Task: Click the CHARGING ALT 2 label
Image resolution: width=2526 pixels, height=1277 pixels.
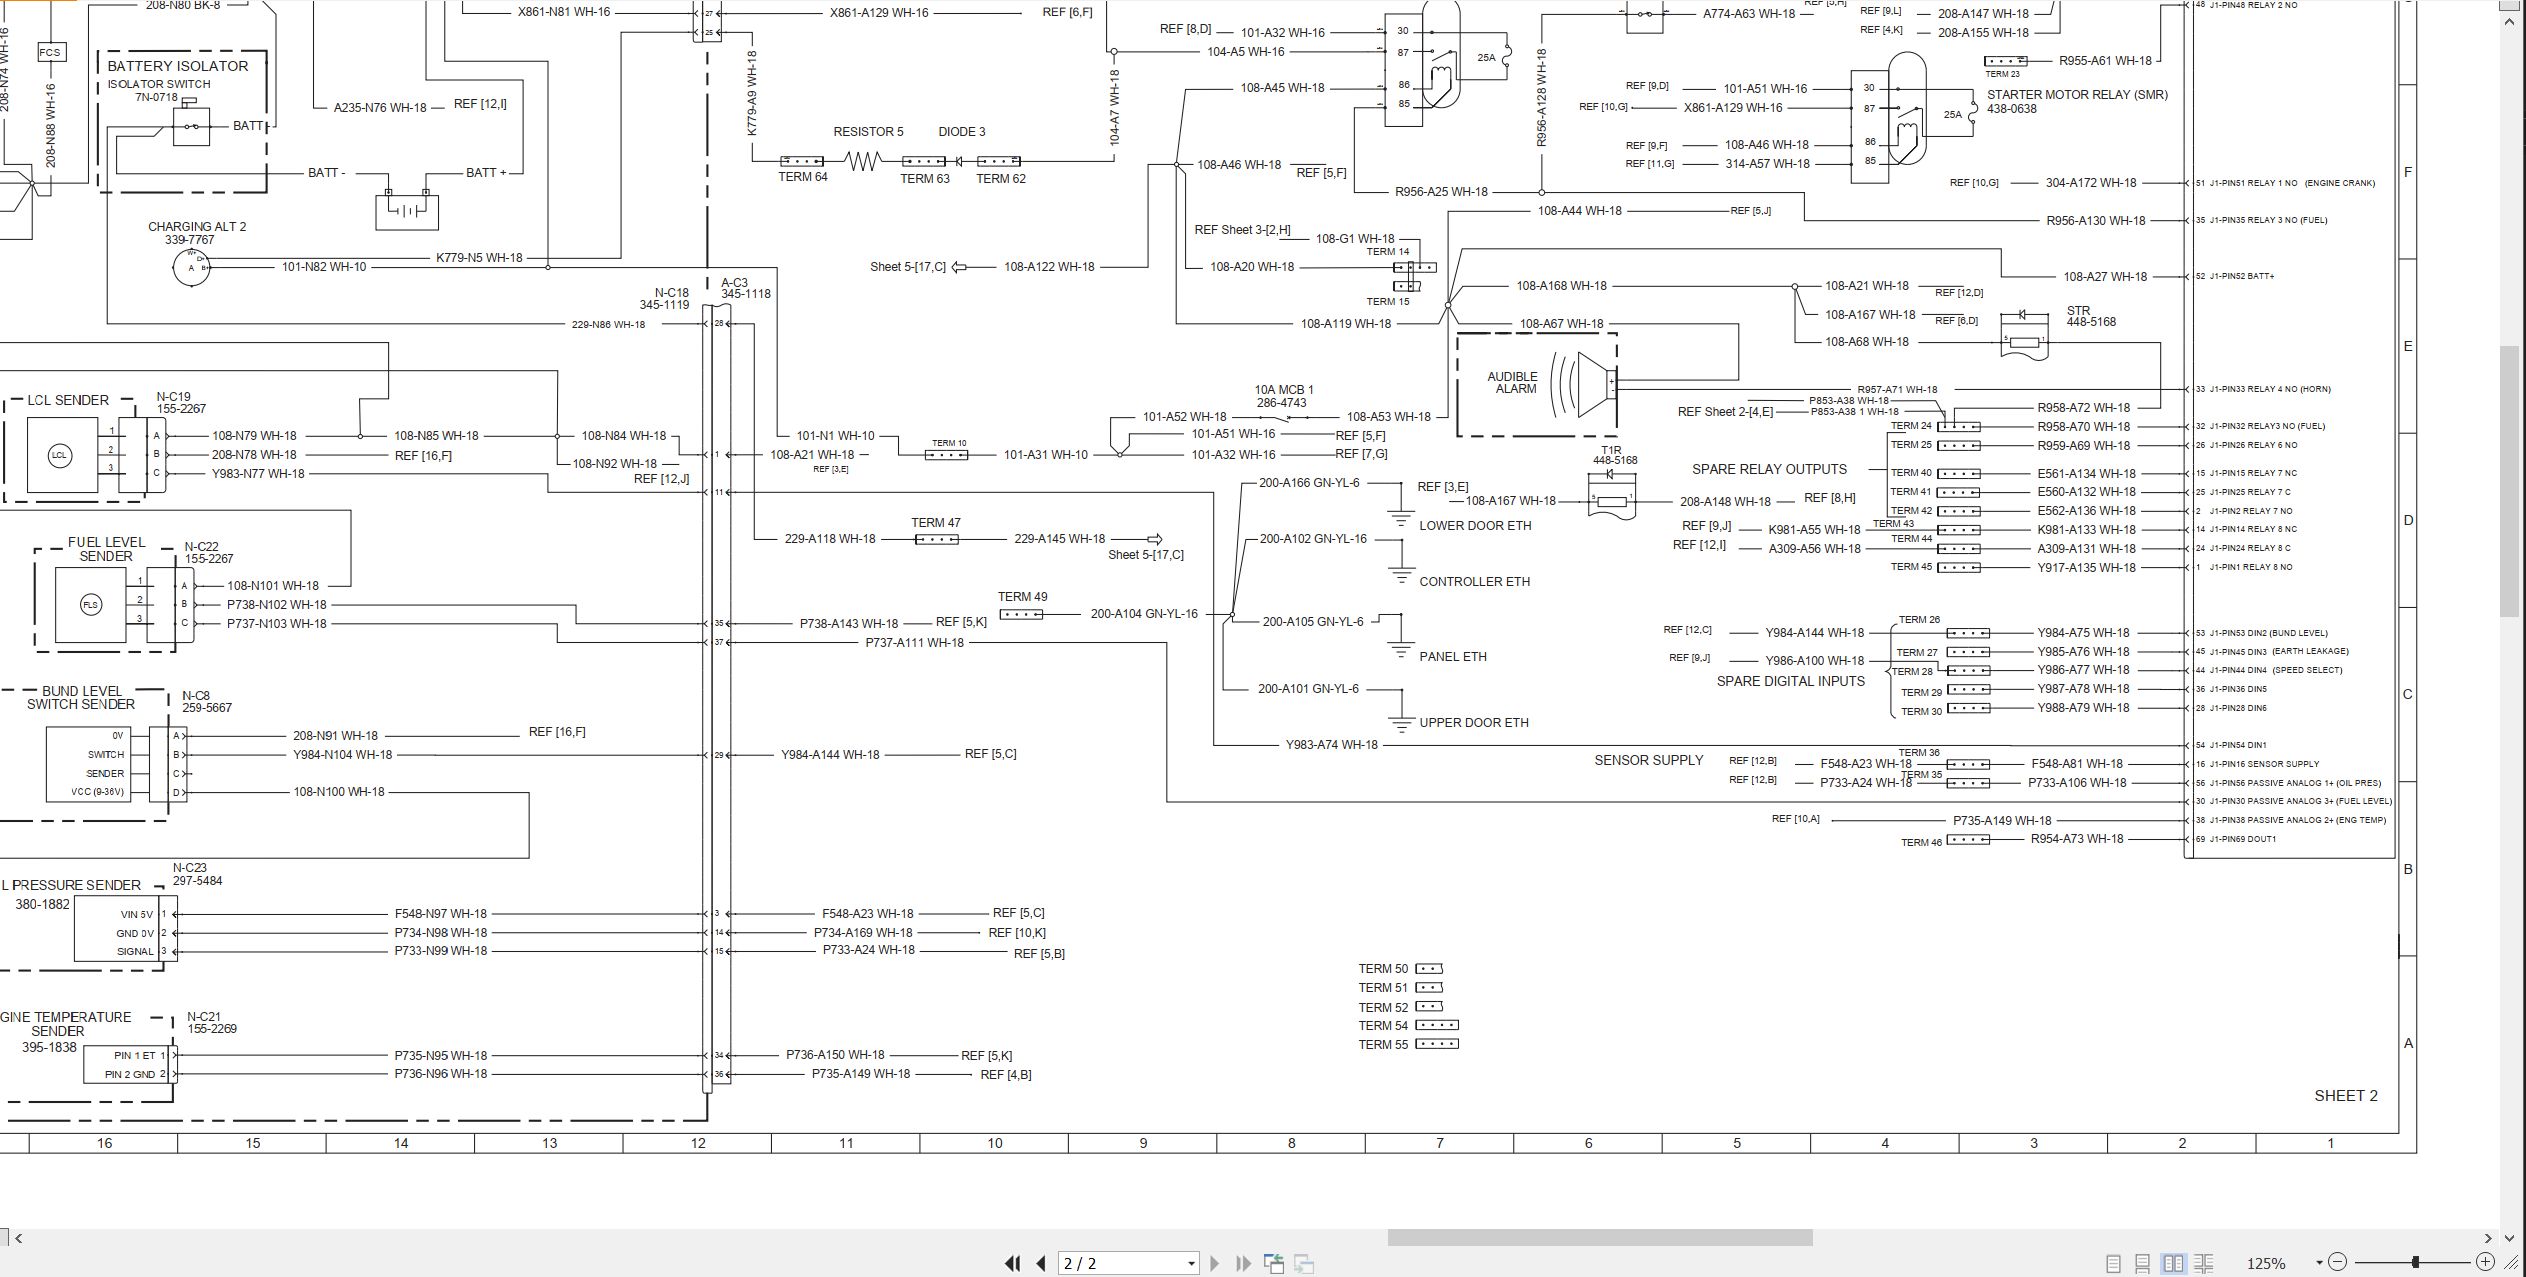Action: pos(197,227)
